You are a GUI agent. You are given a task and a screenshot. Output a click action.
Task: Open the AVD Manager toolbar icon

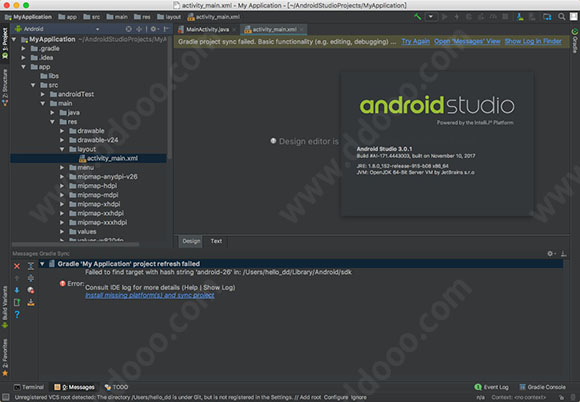point(520,17)
